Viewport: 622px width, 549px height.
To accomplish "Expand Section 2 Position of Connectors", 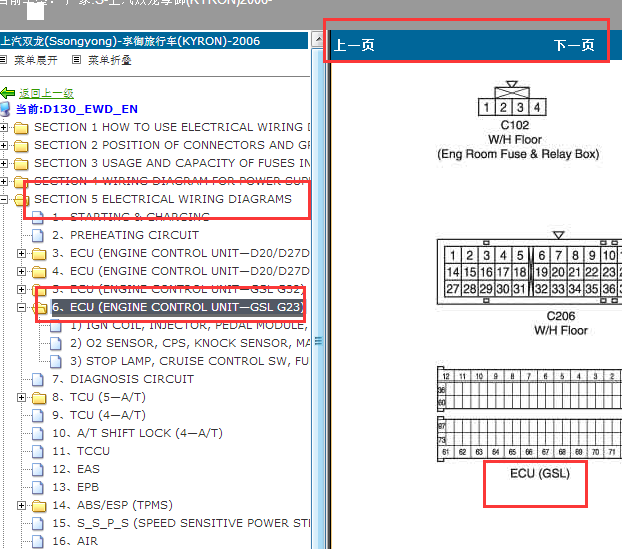I will click(x=4, y=146).
